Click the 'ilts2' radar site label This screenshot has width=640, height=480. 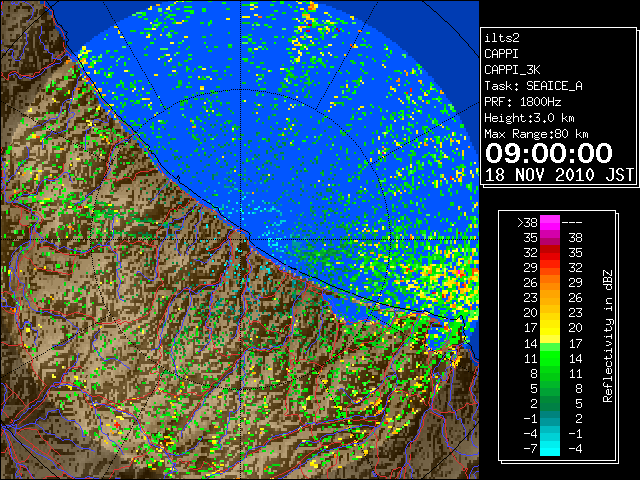click(502, 38)
